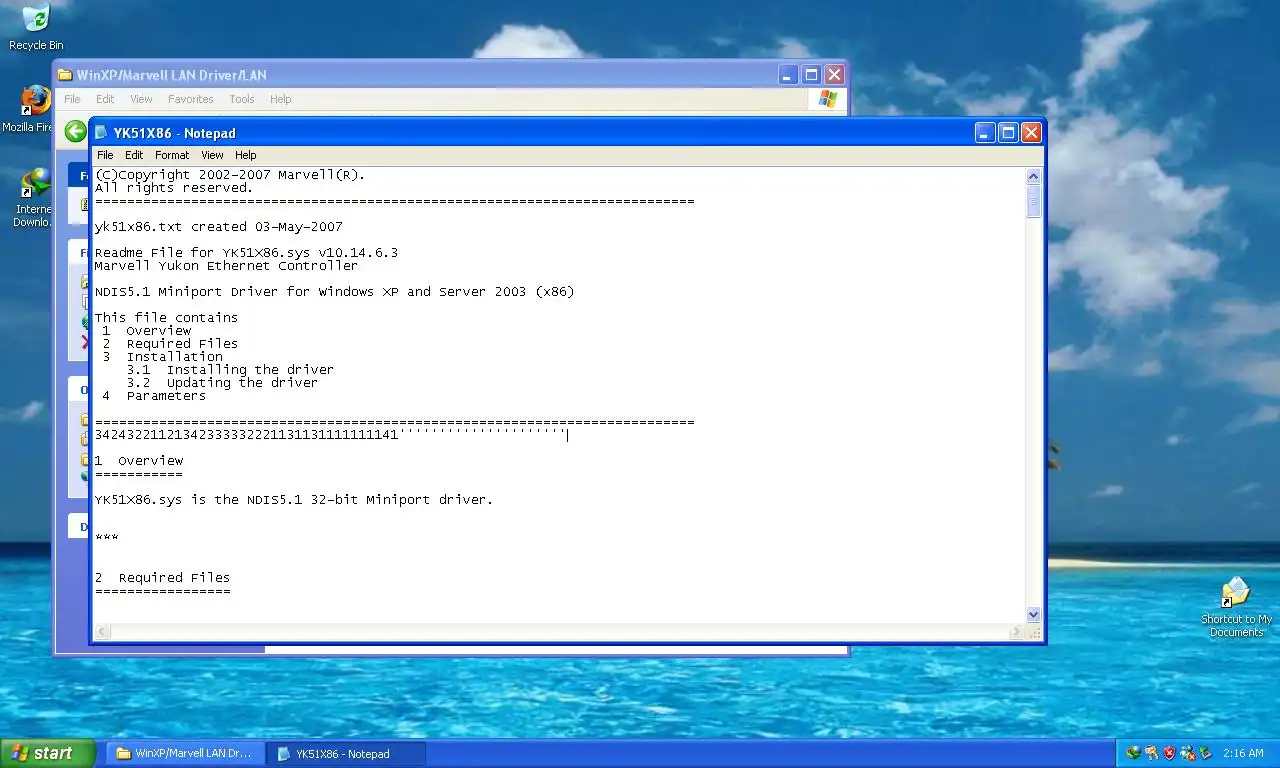Open Windows Messenger tray icon
Screen dimensions: 1280x768
click(x=1188, y=753)
